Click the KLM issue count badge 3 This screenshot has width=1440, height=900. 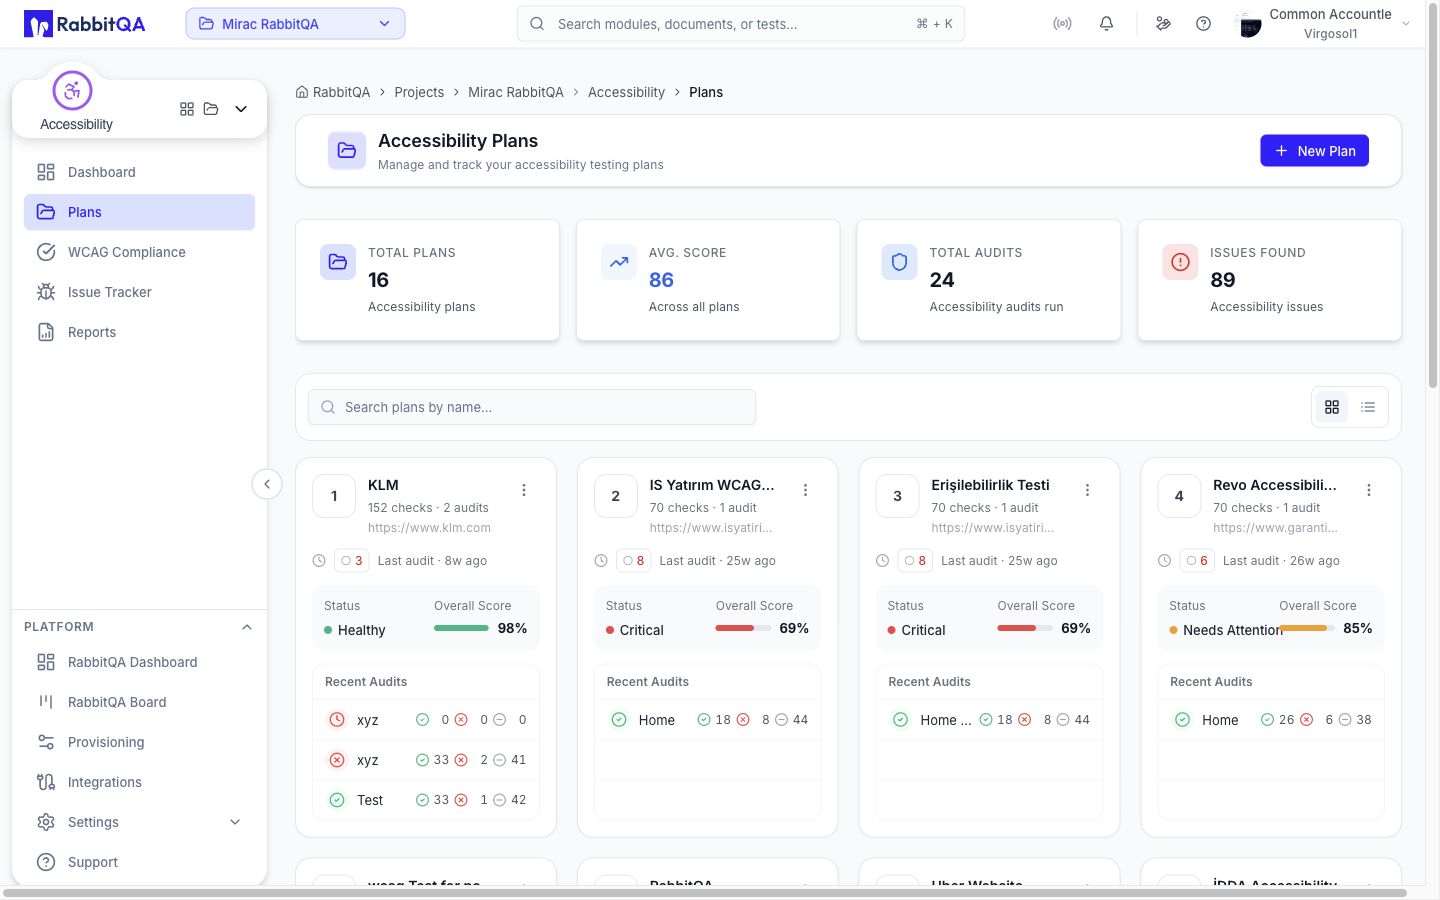click(352, 561)
